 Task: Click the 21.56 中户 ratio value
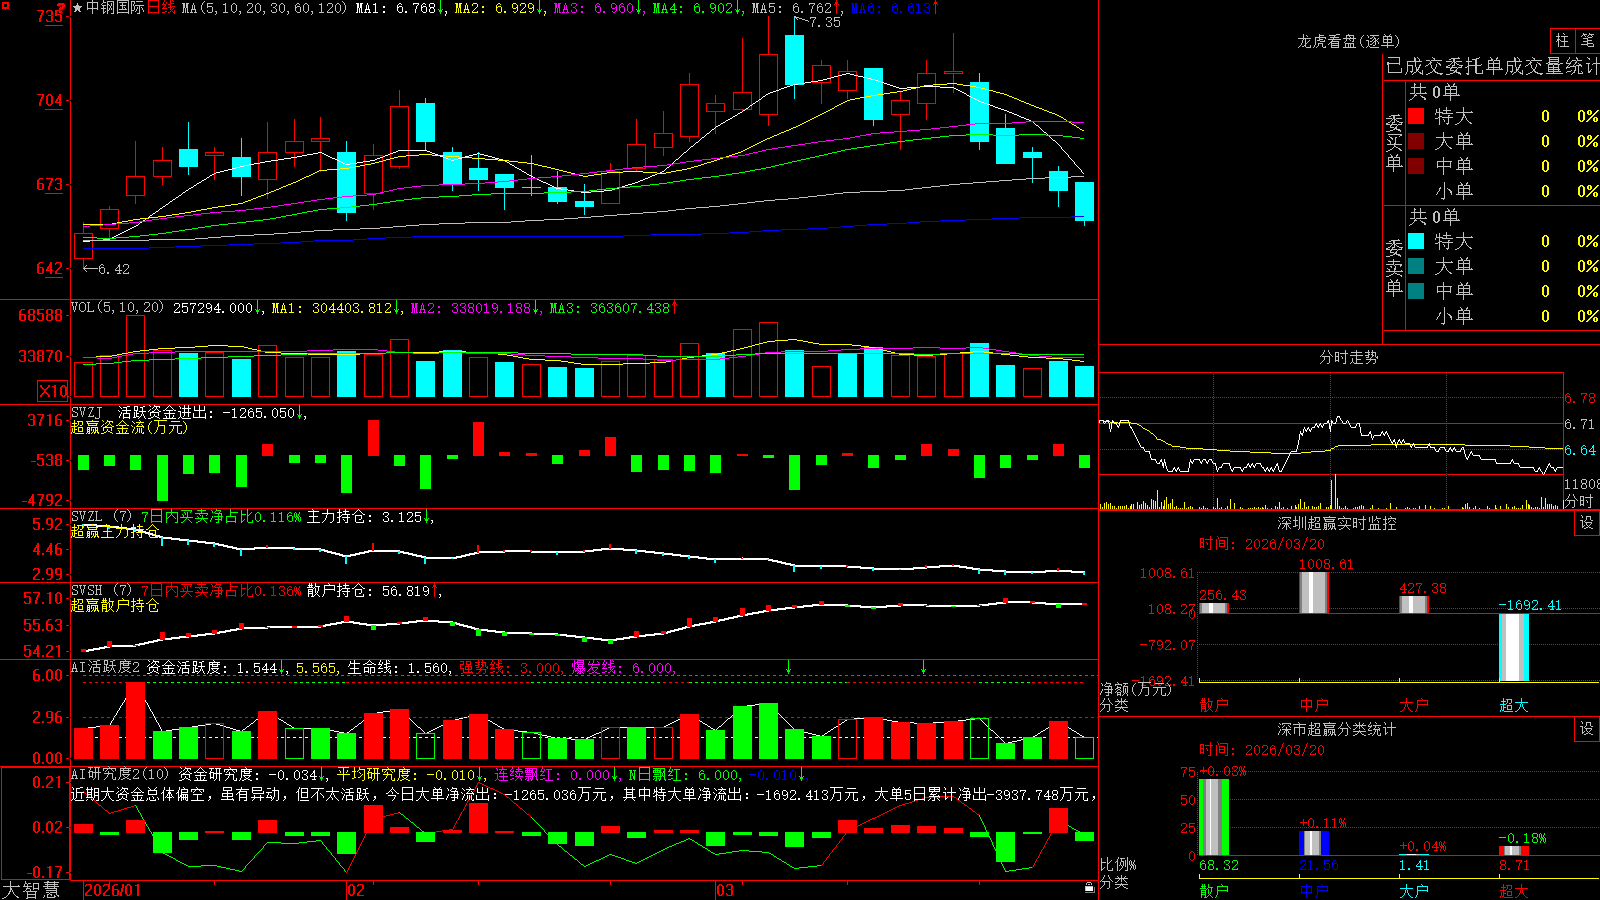pyautogui.click(x=1319, y=865)
